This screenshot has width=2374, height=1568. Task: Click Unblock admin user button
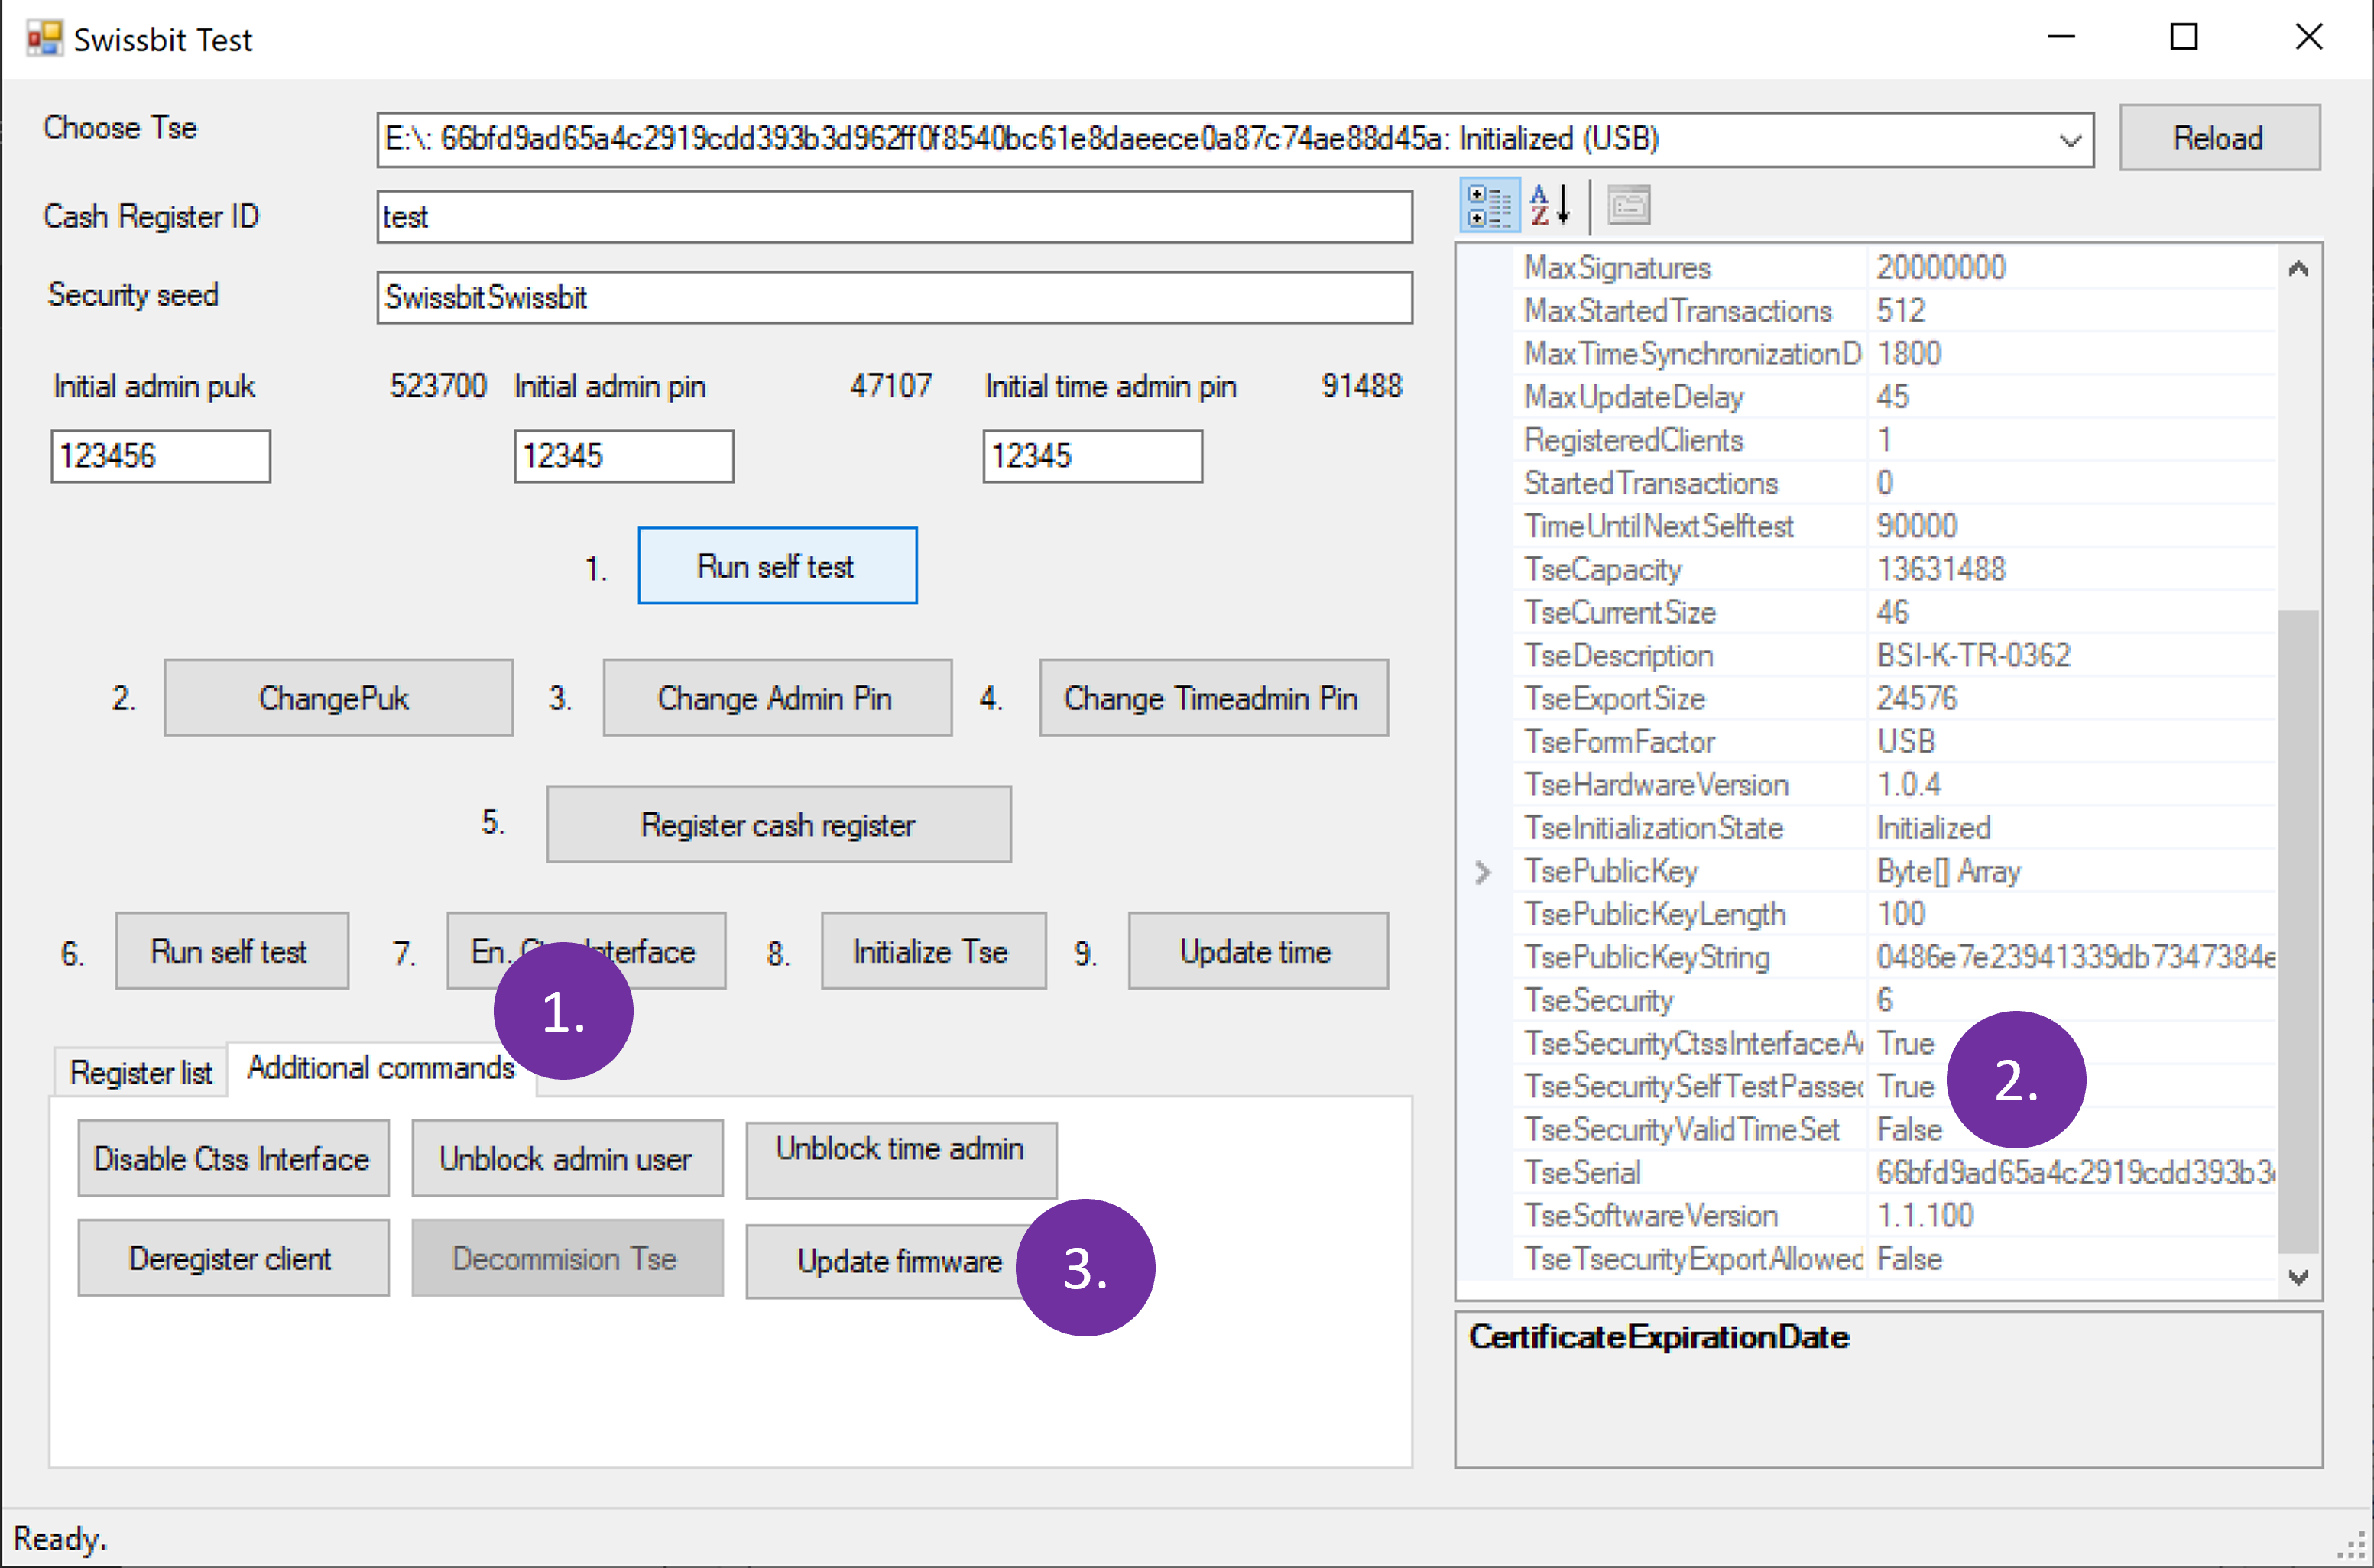point(567,1158)
